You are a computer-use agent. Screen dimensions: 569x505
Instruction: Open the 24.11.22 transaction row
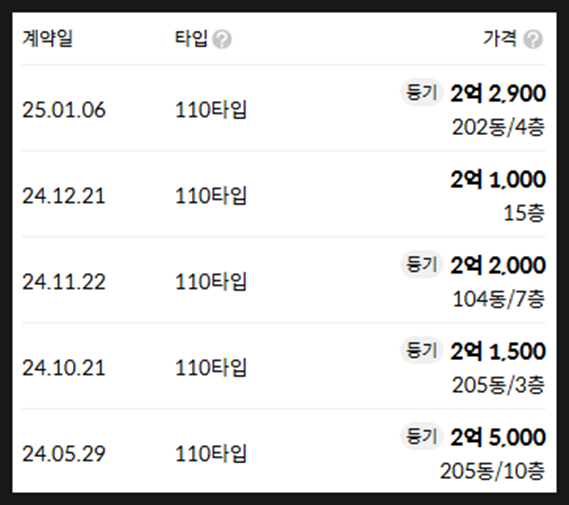(283, 280)
